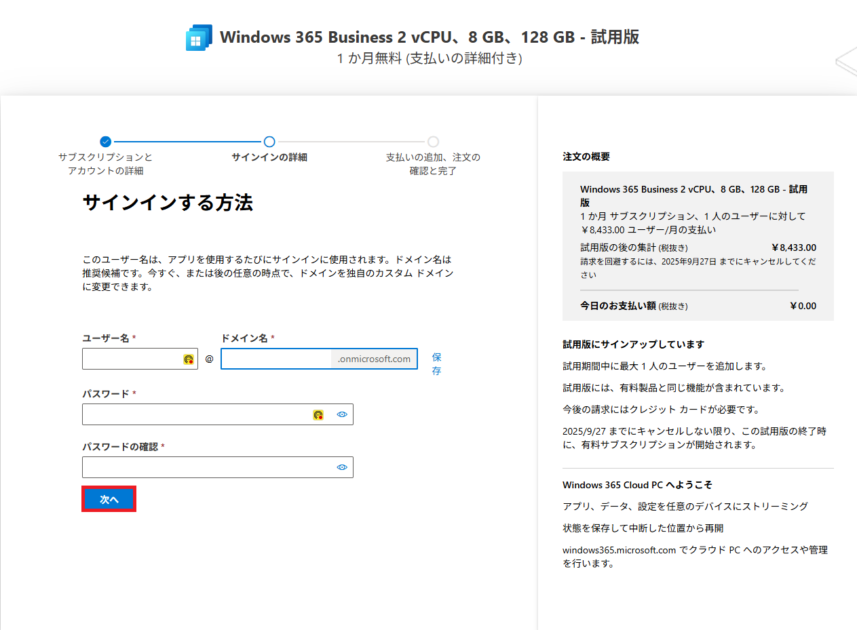Show password with the eye icon
Screen dimensions: 857x630
click(x=342, y=414)
